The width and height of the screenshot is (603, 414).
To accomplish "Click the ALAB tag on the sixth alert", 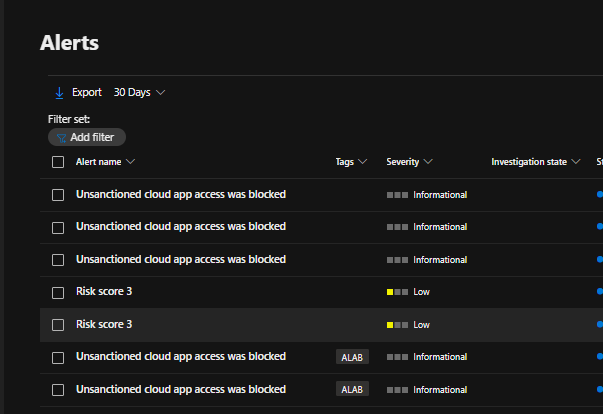I will (353, 357).
